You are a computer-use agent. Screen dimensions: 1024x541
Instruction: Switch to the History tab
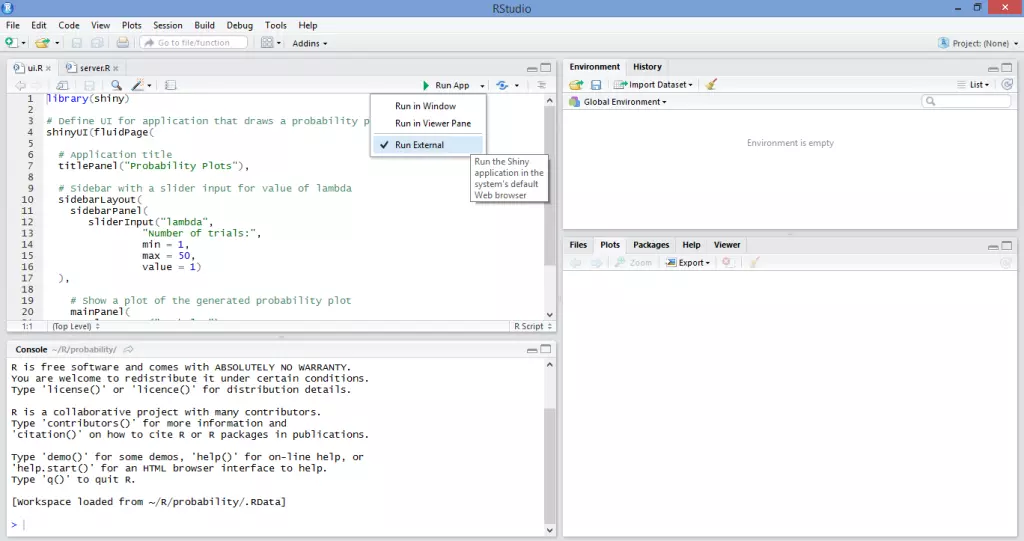(x=647, y=67)
